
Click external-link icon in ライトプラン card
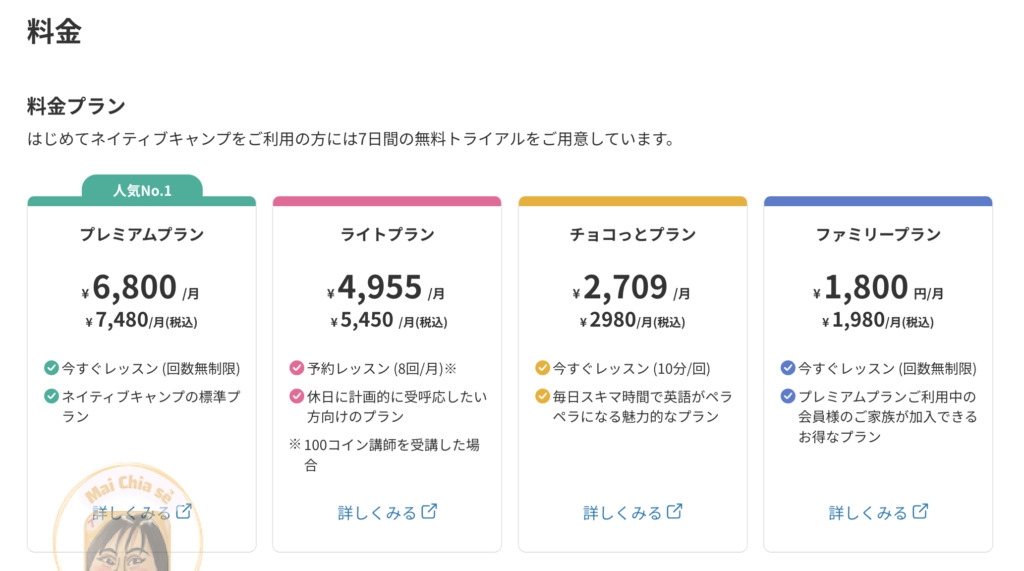[x=429, y=512]
